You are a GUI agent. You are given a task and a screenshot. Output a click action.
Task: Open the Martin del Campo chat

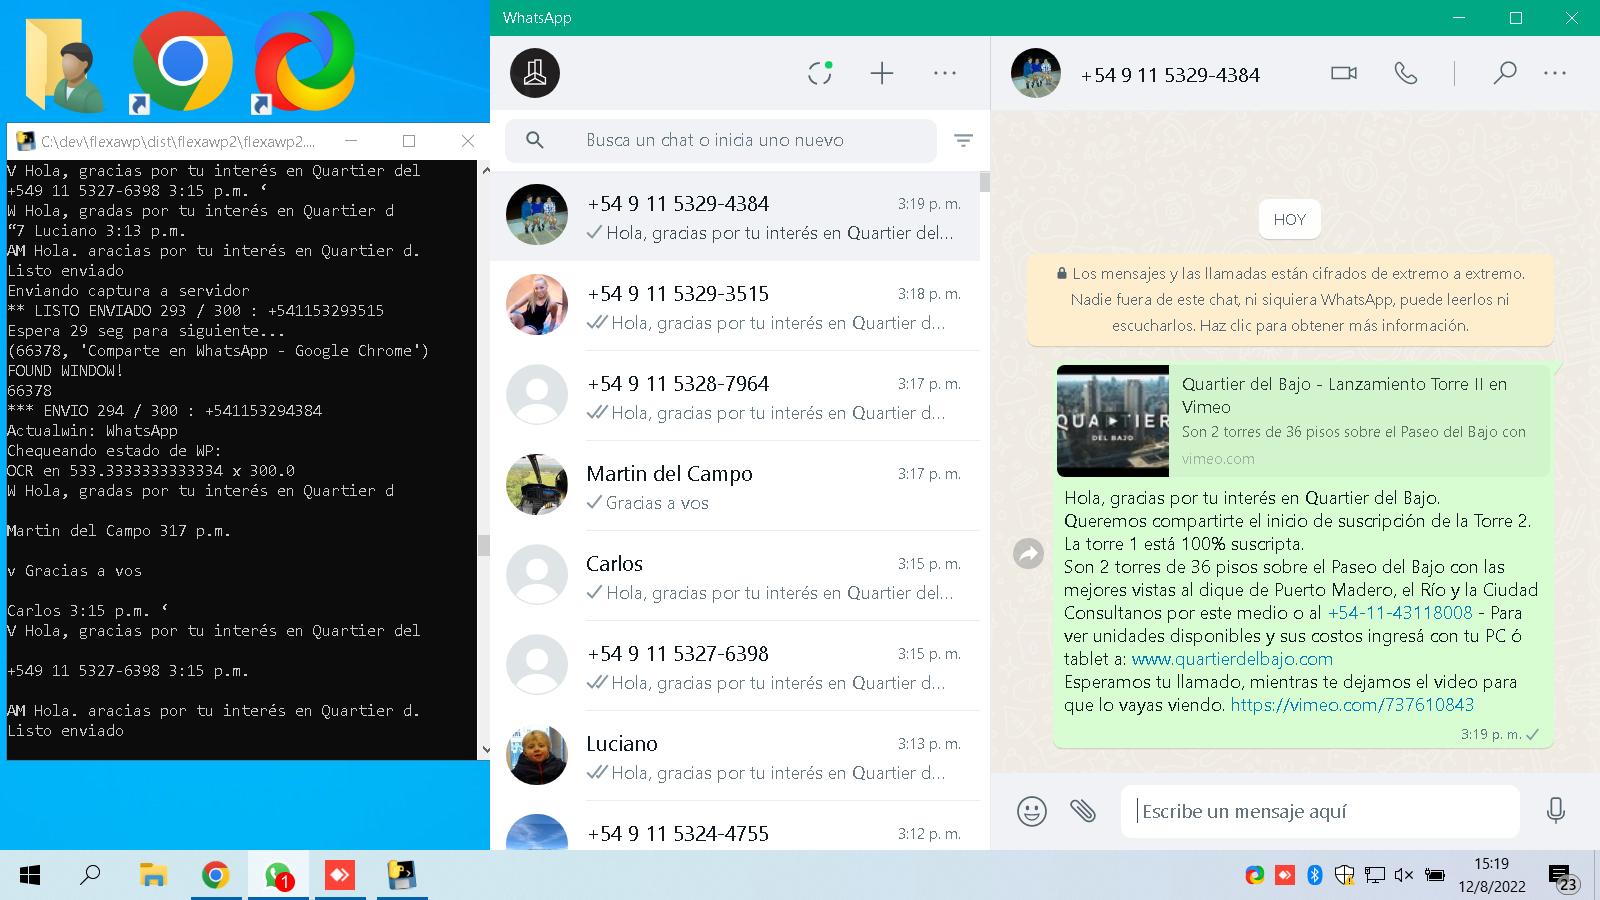pyautogui.click(x=735, y=486)
